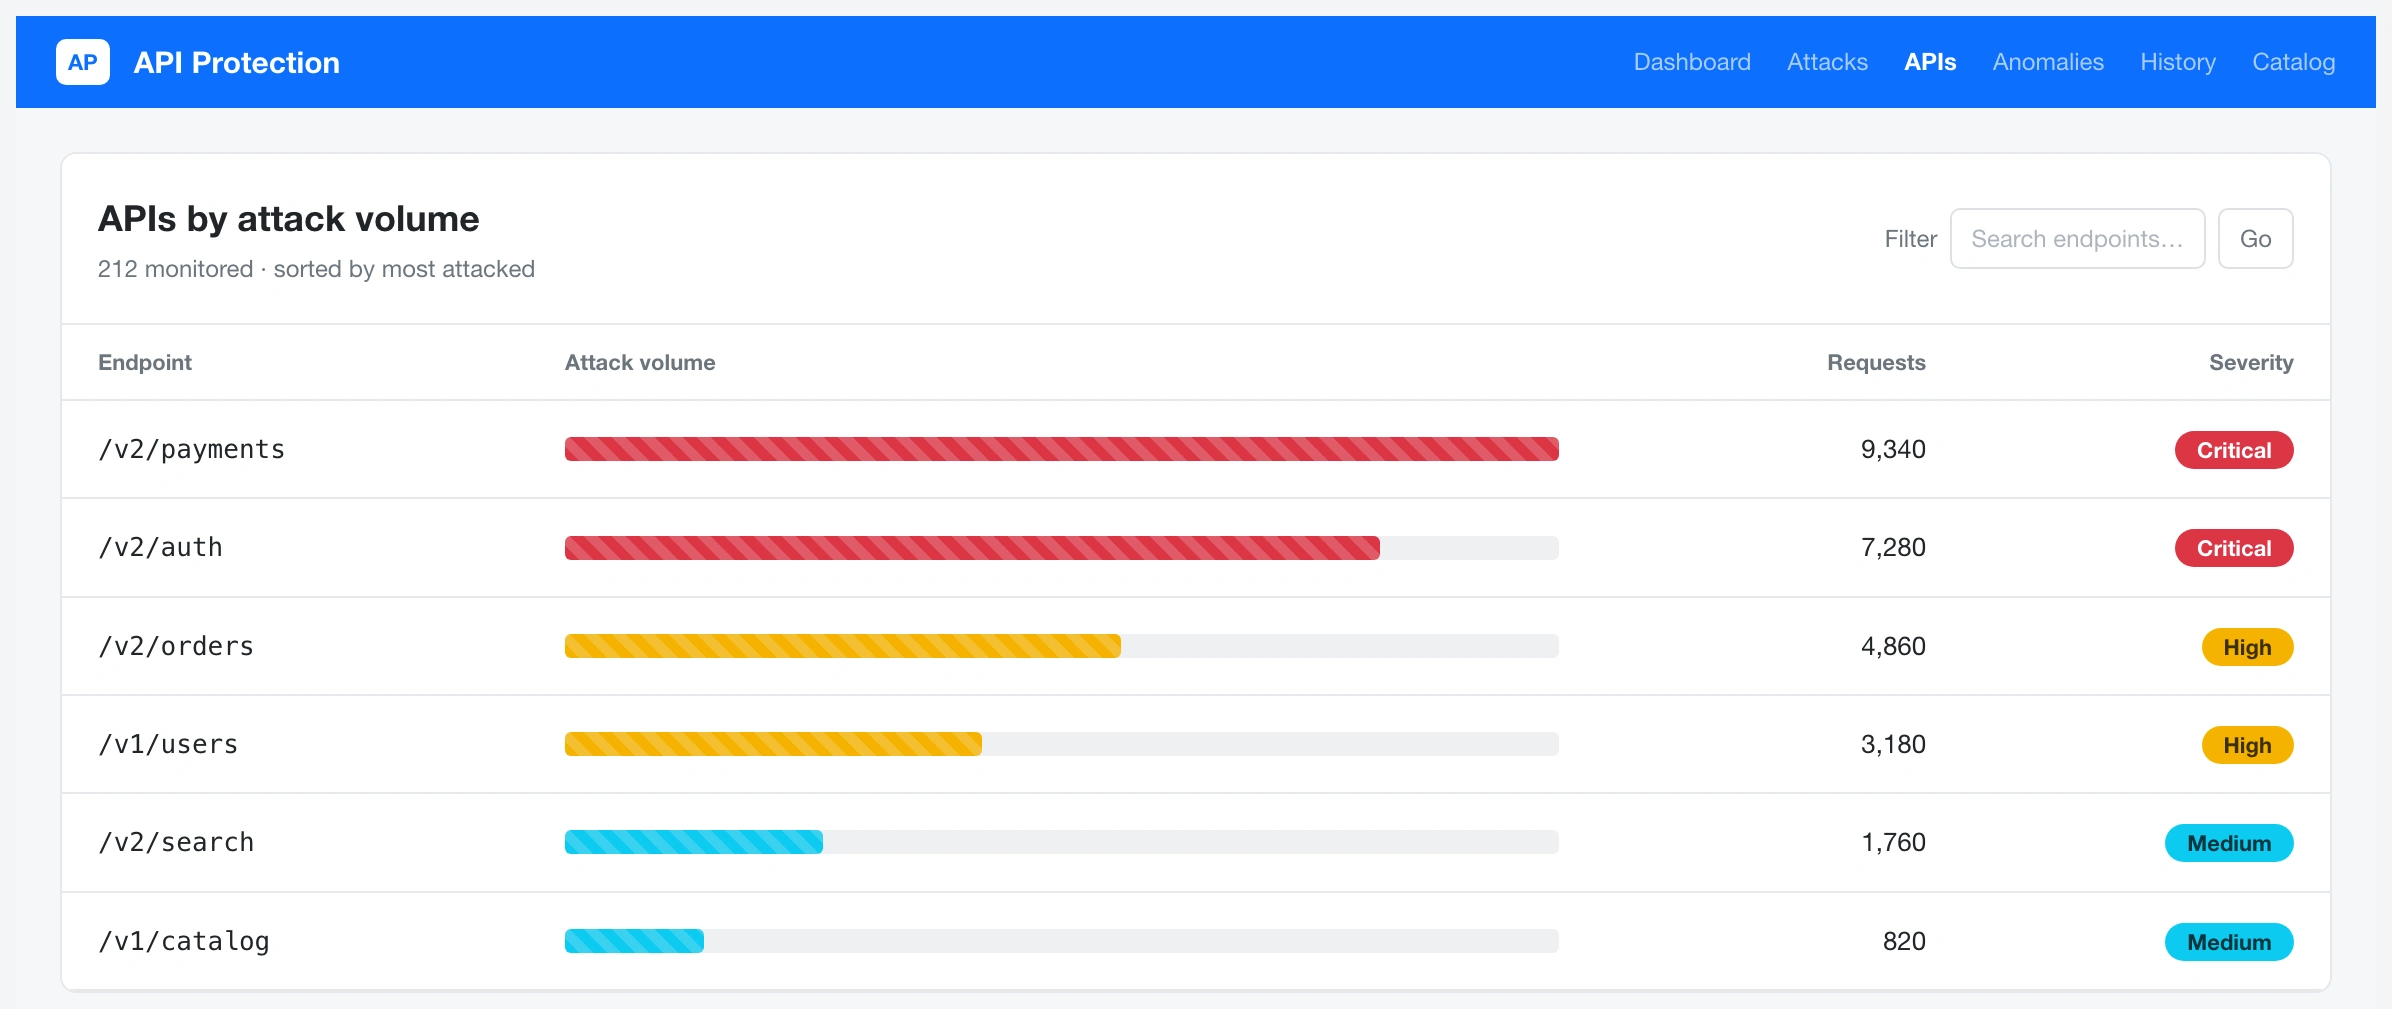Open the Catalog nav link
Viewport: 2392px width, 1009px height.
coord(2293,62)
